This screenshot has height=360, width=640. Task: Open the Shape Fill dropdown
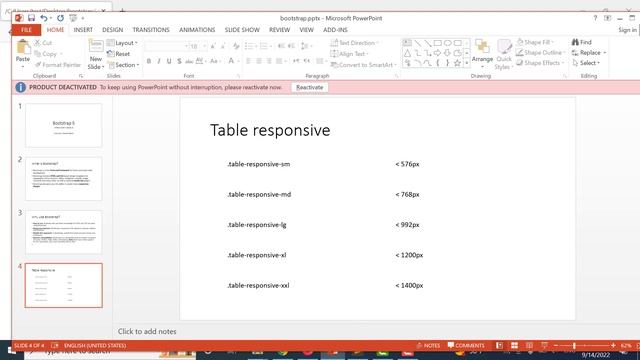tap(535, 42)
